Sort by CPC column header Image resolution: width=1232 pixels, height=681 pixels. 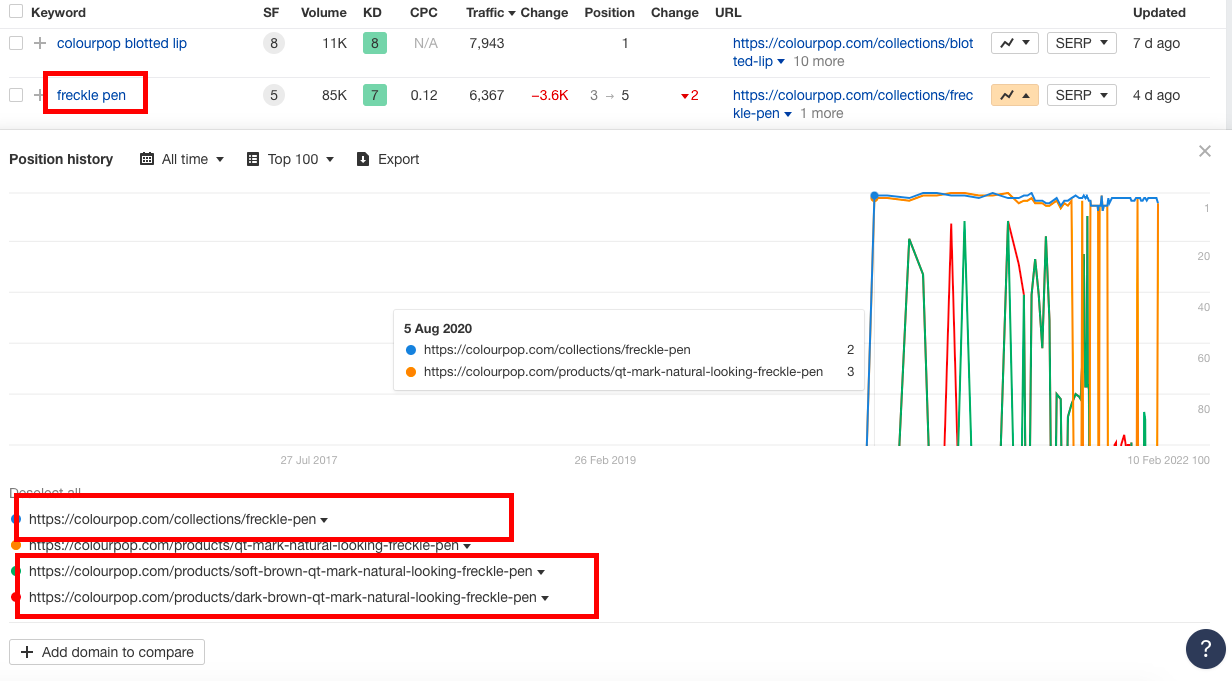click(x=423, y=13)
